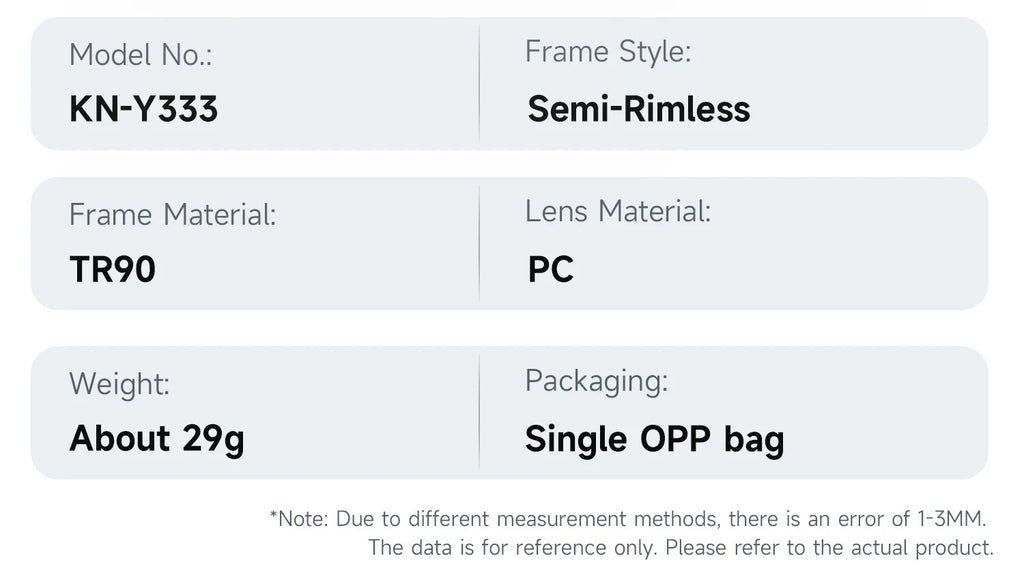This screenshot has height=582, width=1024.
Task: Select the Single OPP bag value
Action: coord(654,439)
